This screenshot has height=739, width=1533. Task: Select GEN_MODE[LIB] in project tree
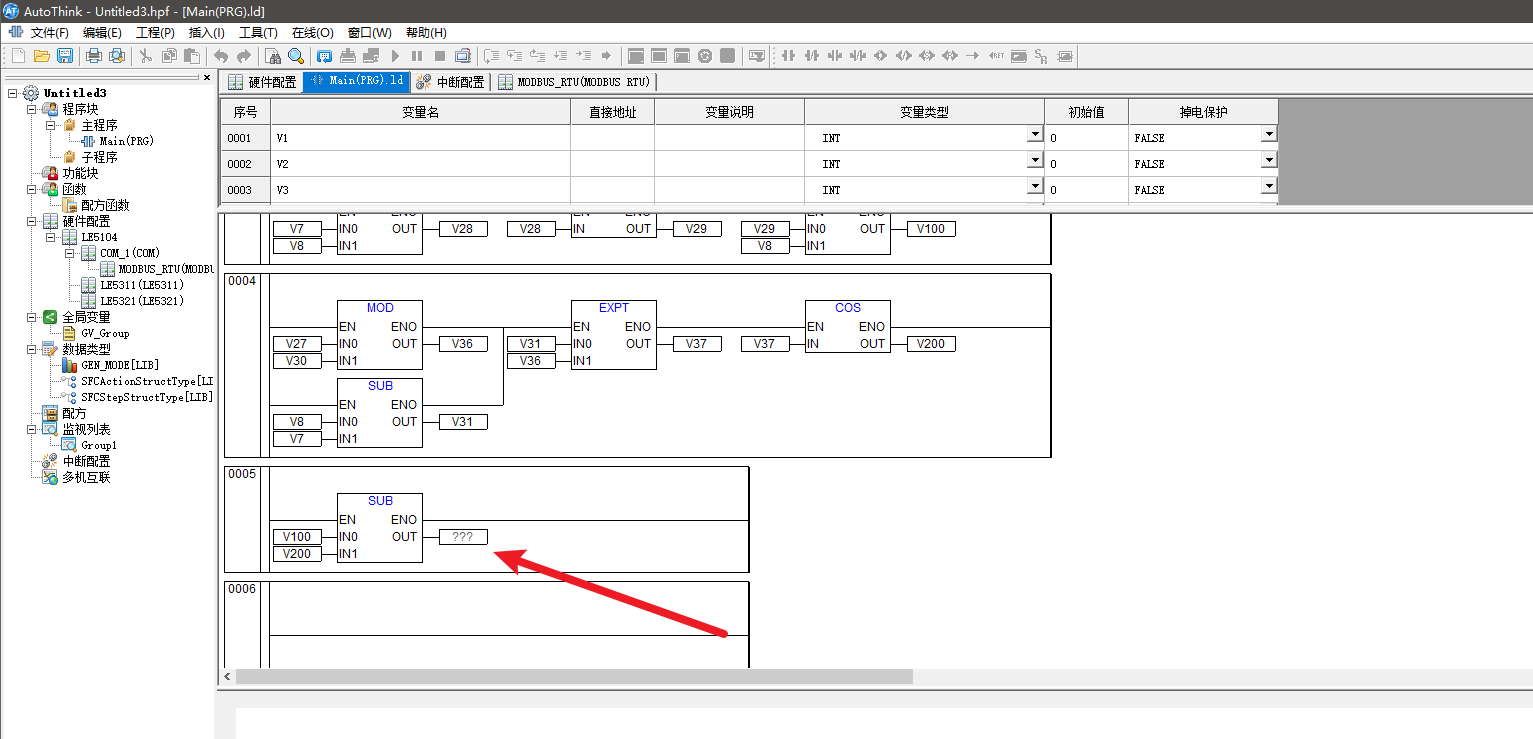pos(120,365)
